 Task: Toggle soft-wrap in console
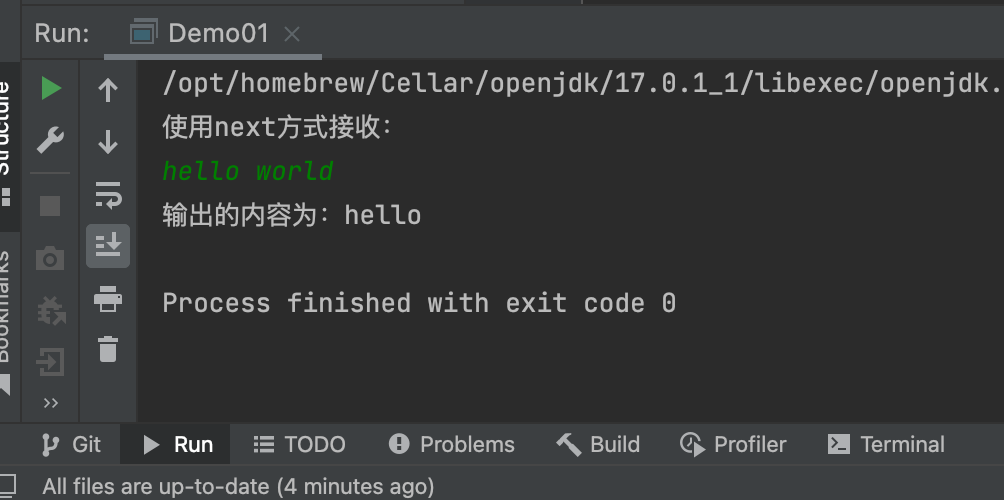108,194
